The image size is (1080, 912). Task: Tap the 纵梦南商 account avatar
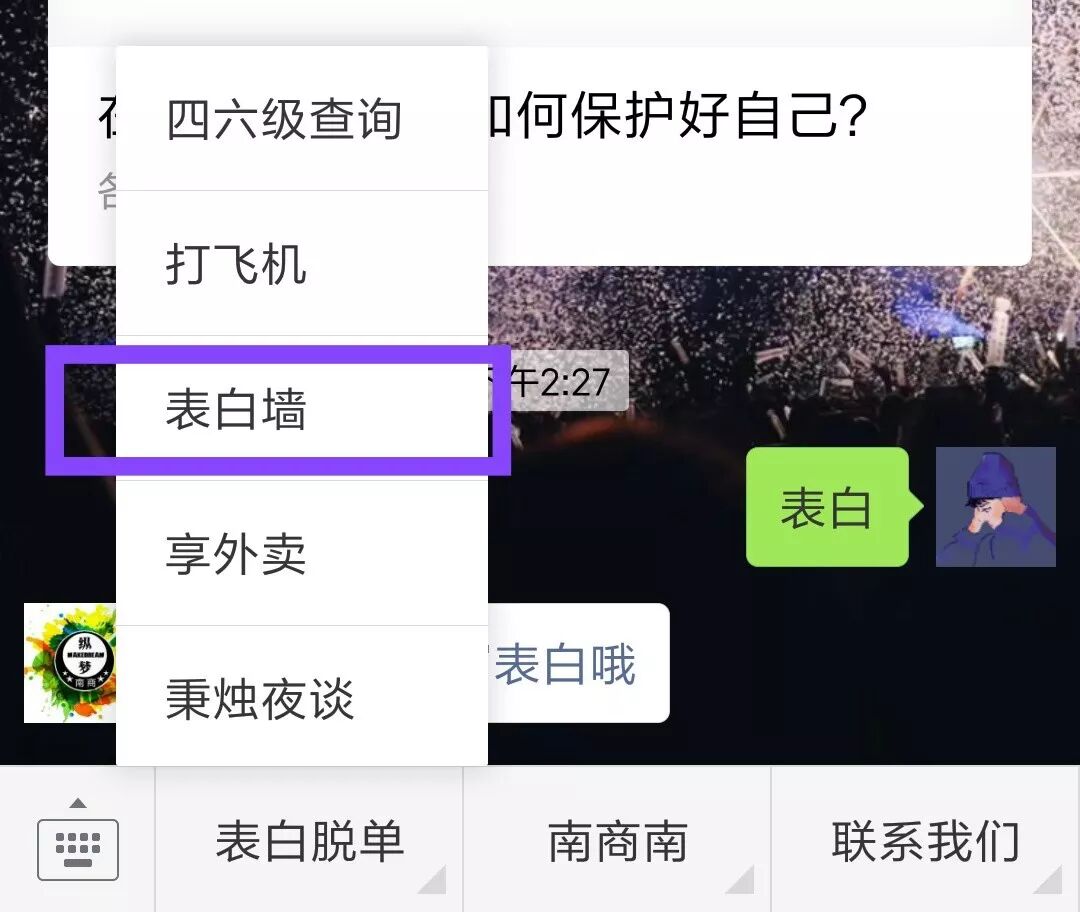point(70,663)
